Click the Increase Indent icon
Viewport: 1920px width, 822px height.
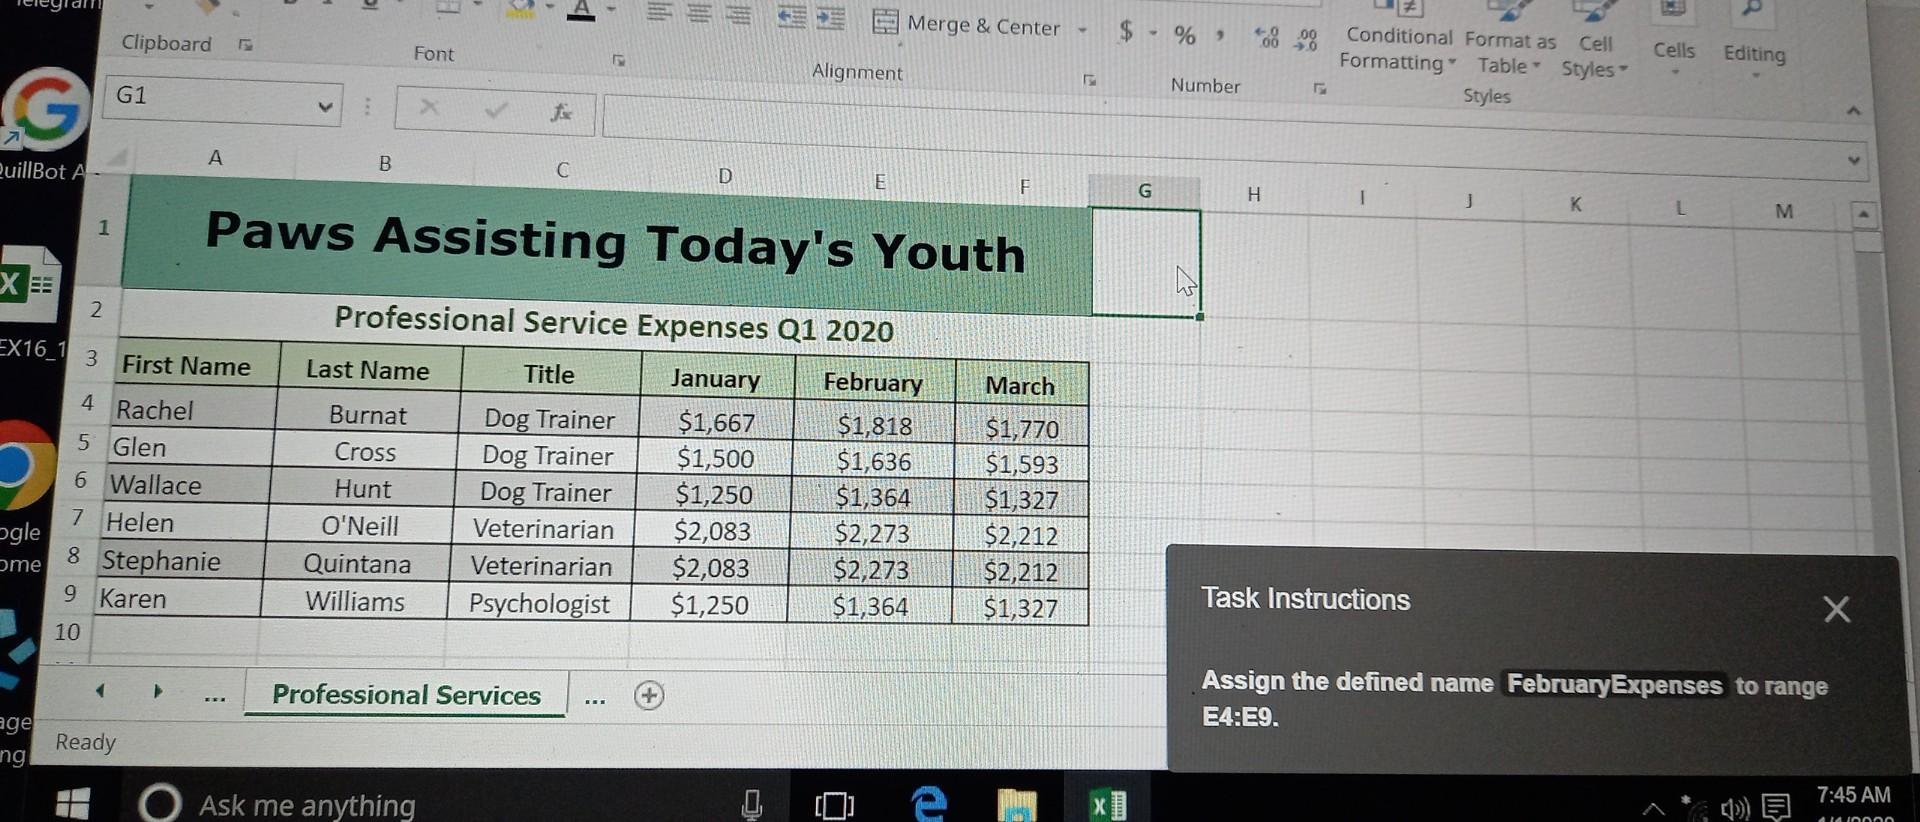click(x=830, y=18)
